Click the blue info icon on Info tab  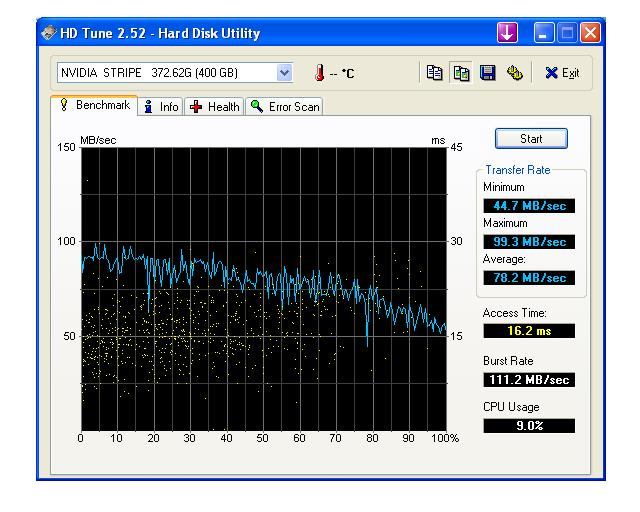click(x=149, y=107)
